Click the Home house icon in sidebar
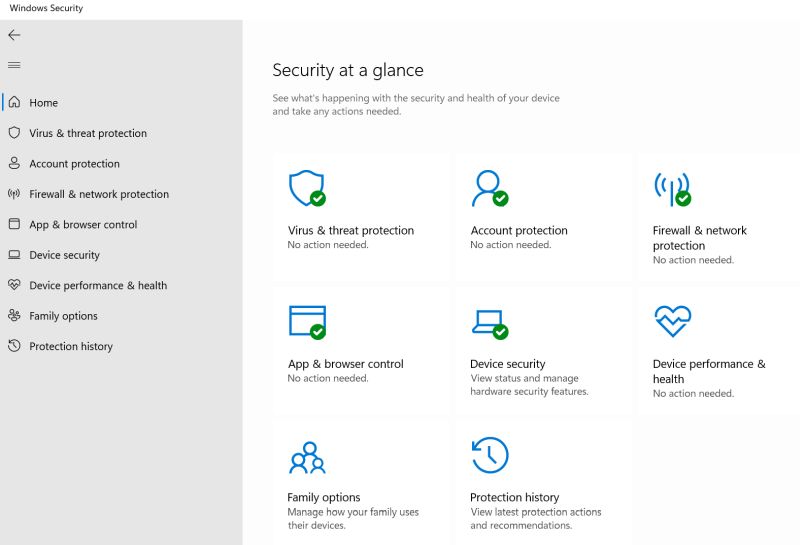The height and width of the screenshot is (545, 800). (14, 102)
